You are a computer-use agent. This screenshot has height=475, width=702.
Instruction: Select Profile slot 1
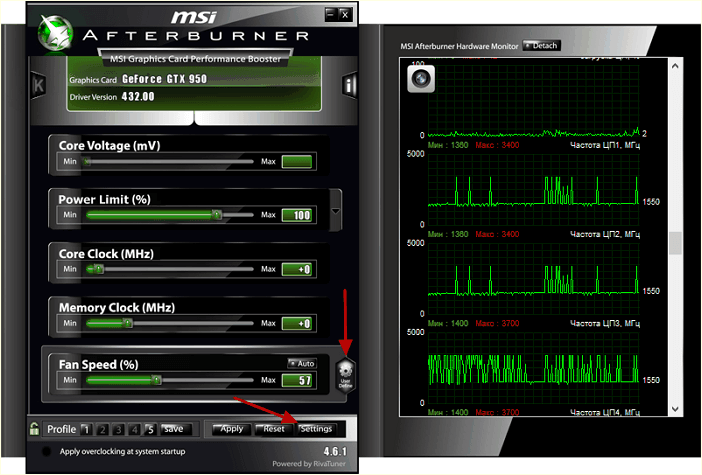point(86,429)
